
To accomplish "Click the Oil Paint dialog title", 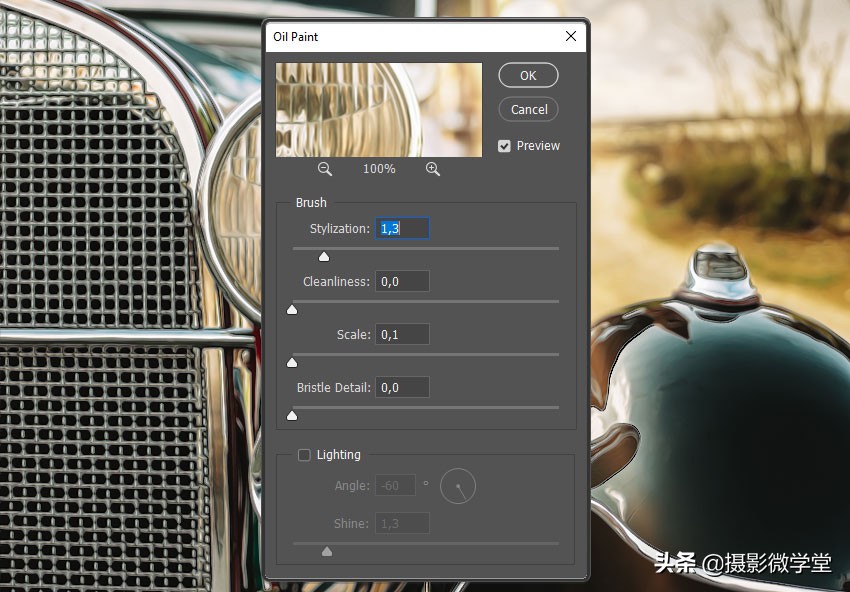I will point(295,37).
